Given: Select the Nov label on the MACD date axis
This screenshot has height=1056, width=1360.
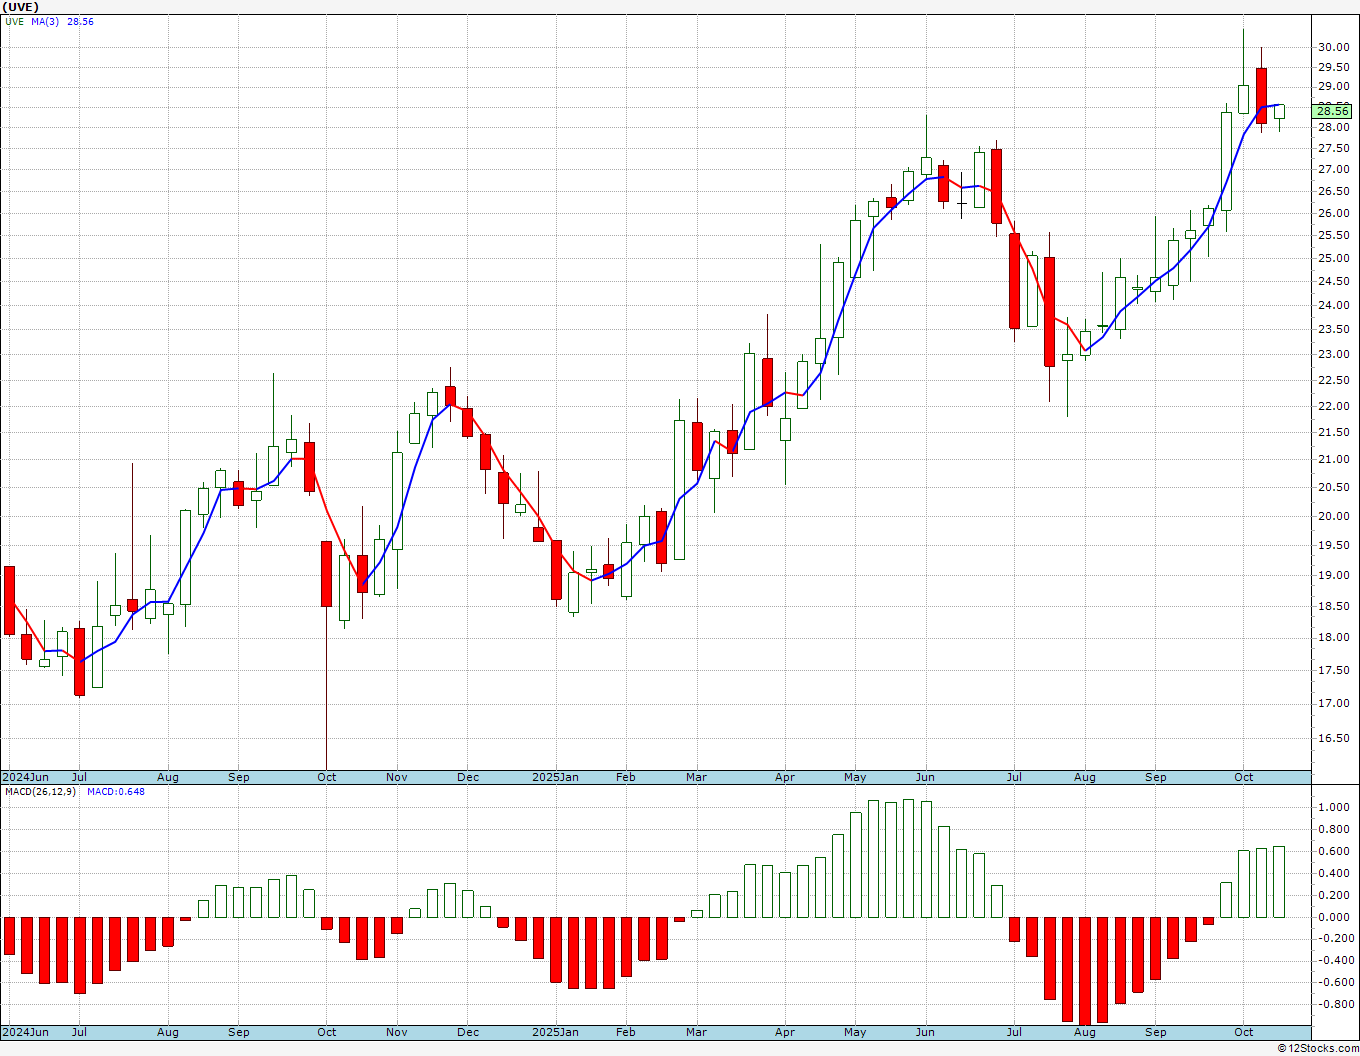Looking at the screenshot, I should (x=397, y=1032).
